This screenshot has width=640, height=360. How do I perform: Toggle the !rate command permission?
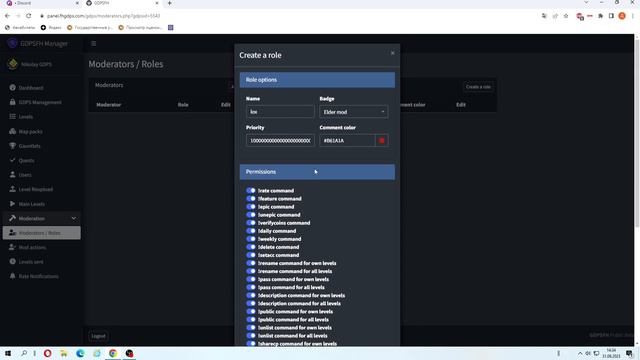point(251,191)
